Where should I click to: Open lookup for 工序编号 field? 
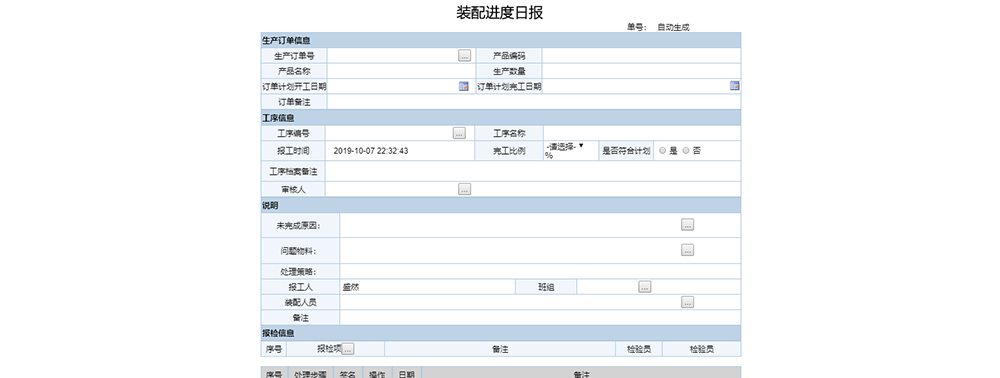(459, 133)
